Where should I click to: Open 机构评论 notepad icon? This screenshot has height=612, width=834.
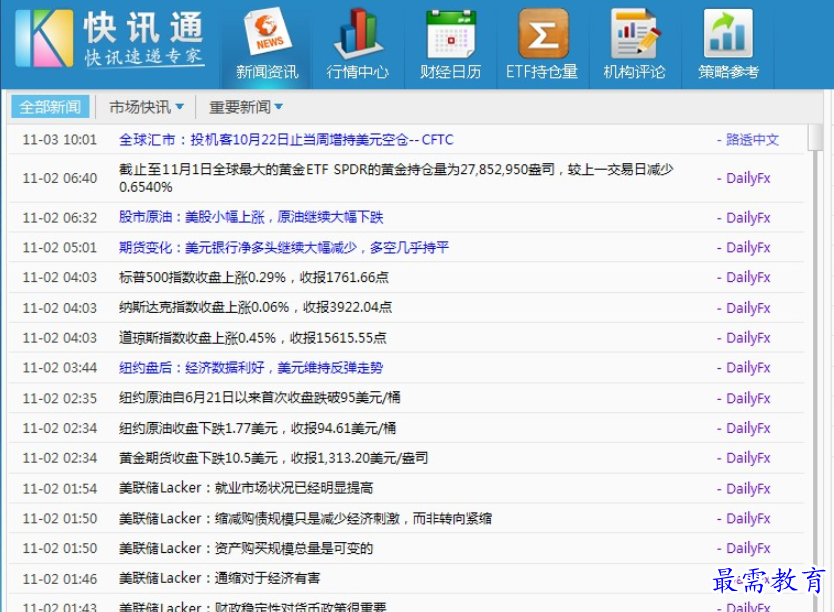point(634,35)
